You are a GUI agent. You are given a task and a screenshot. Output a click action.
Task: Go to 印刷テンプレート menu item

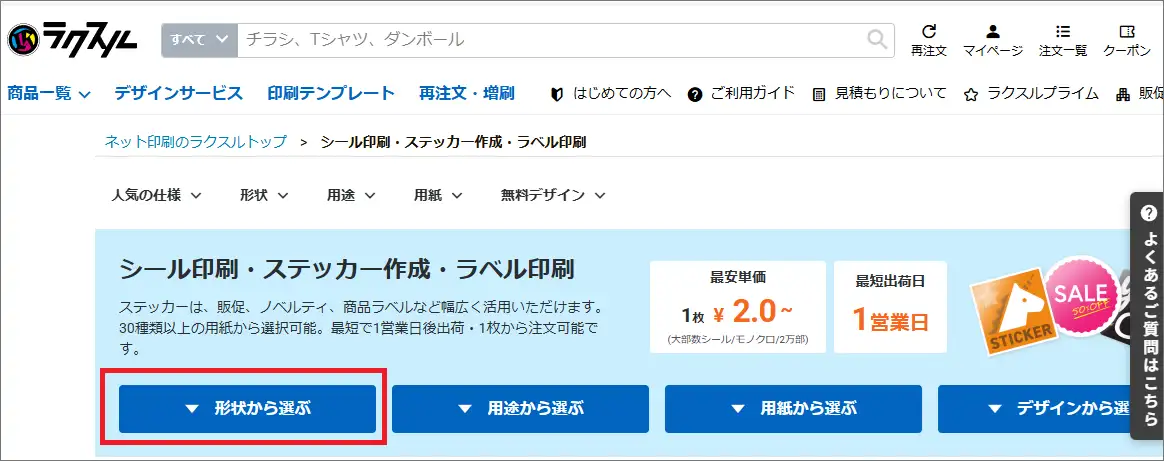(331, 94)
